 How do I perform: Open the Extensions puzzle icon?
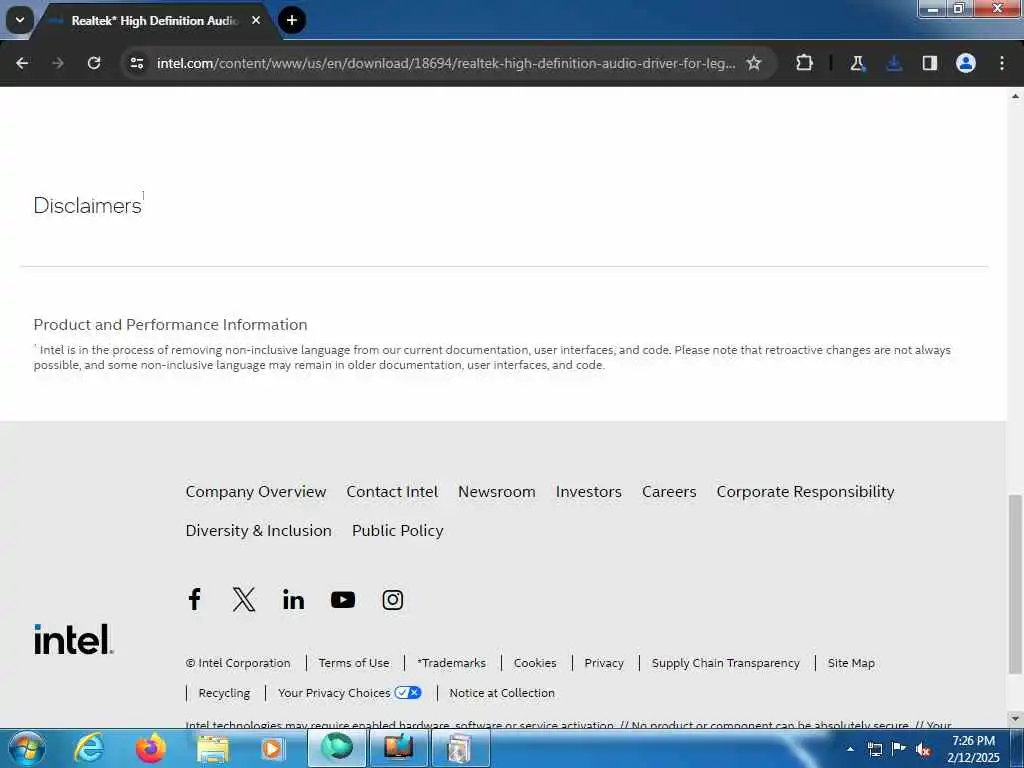coord(805,63)
